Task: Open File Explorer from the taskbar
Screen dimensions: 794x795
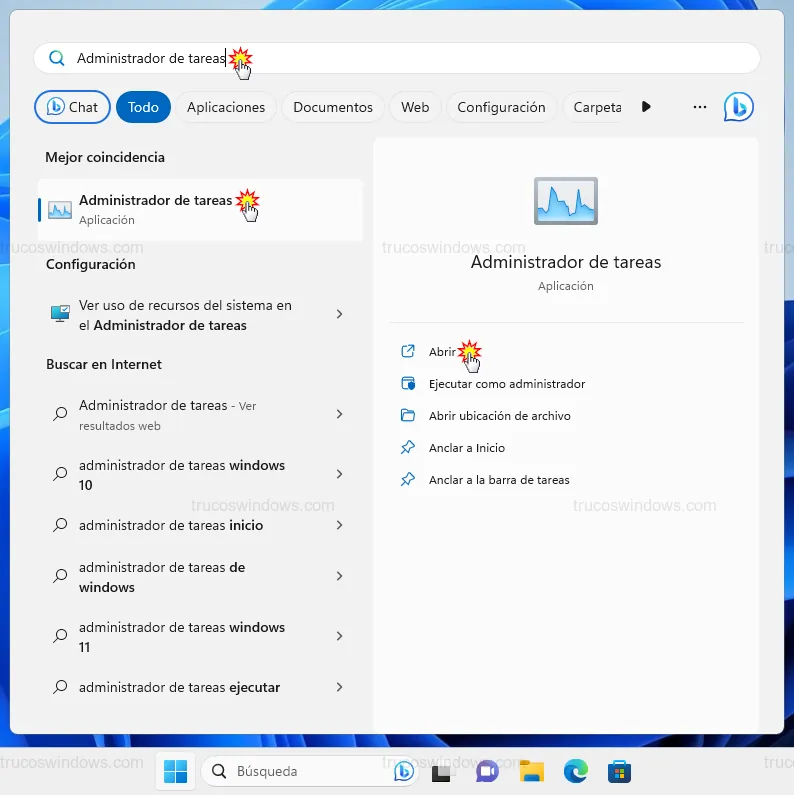Action: (531, 771)
